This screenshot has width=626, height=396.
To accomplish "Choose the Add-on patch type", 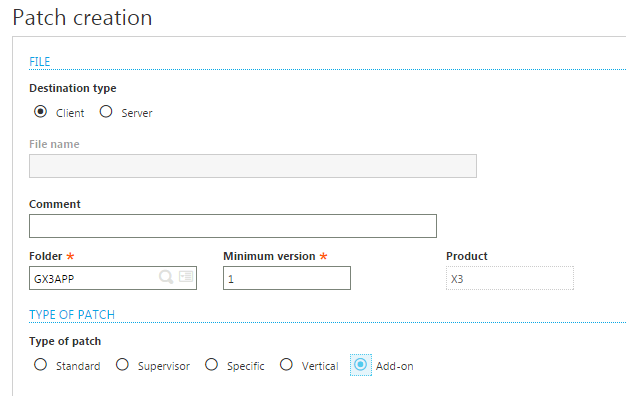I will point(361,365).
